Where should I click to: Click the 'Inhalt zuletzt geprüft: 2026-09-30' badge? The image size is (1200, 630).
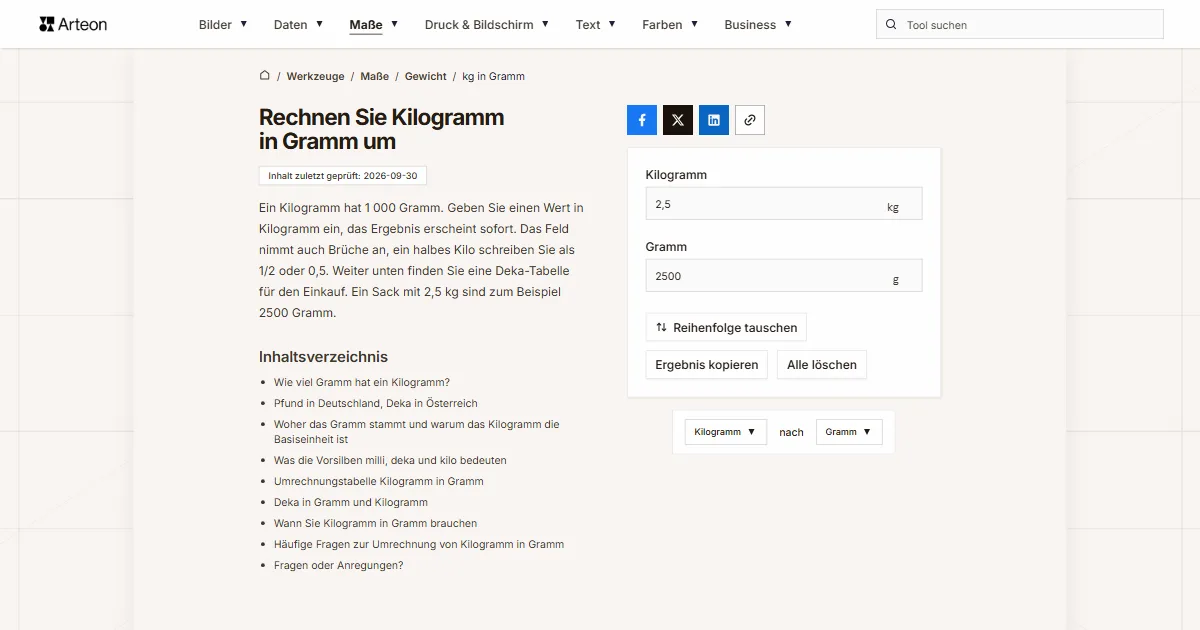(343, 176)
